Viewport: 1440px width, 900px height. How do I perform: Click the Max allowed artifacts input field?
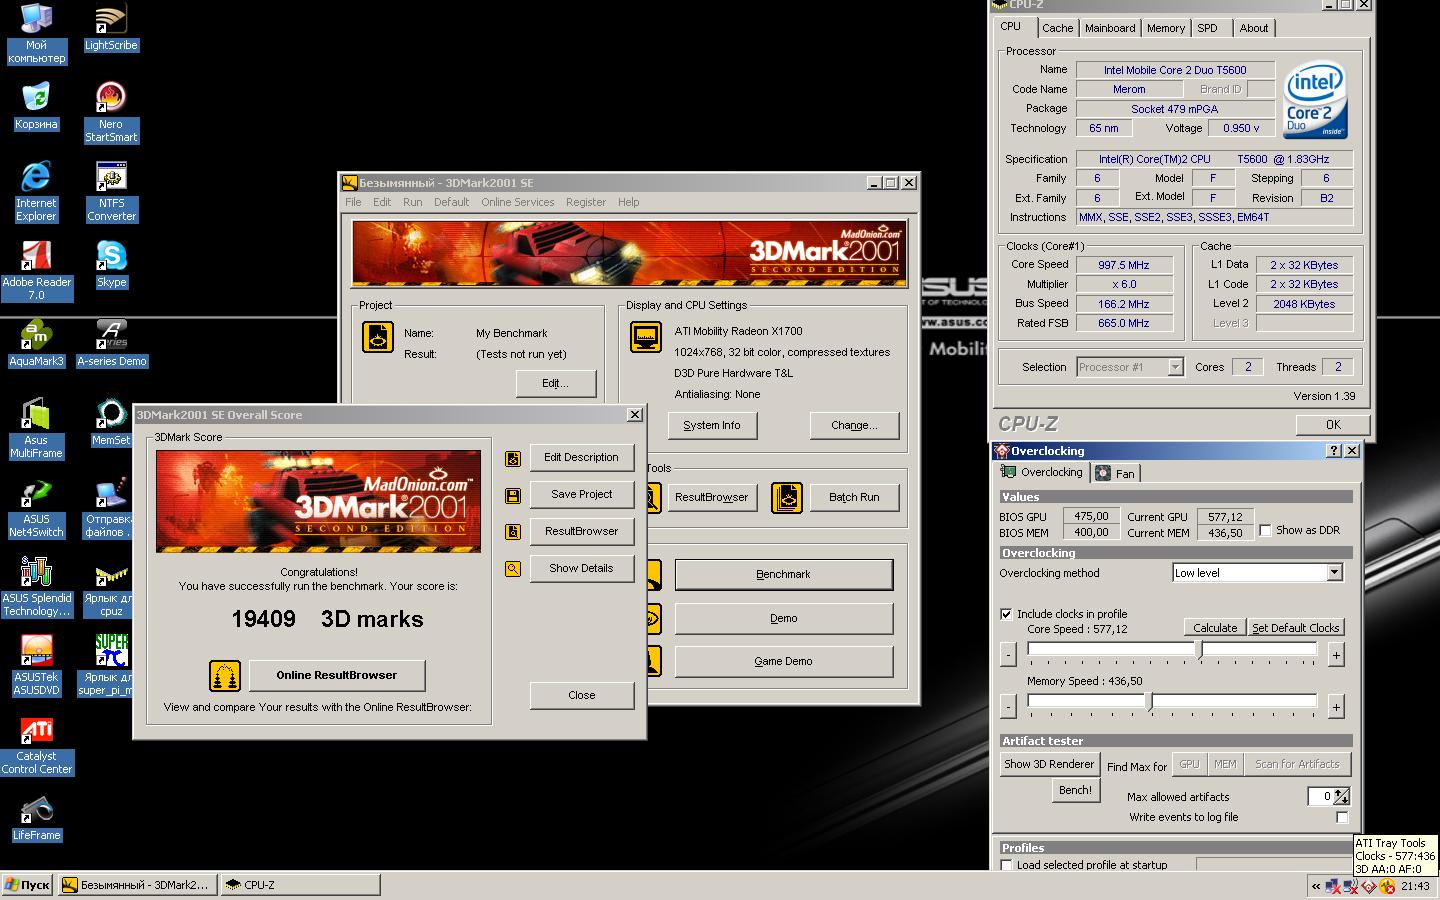click(1320, 796)
